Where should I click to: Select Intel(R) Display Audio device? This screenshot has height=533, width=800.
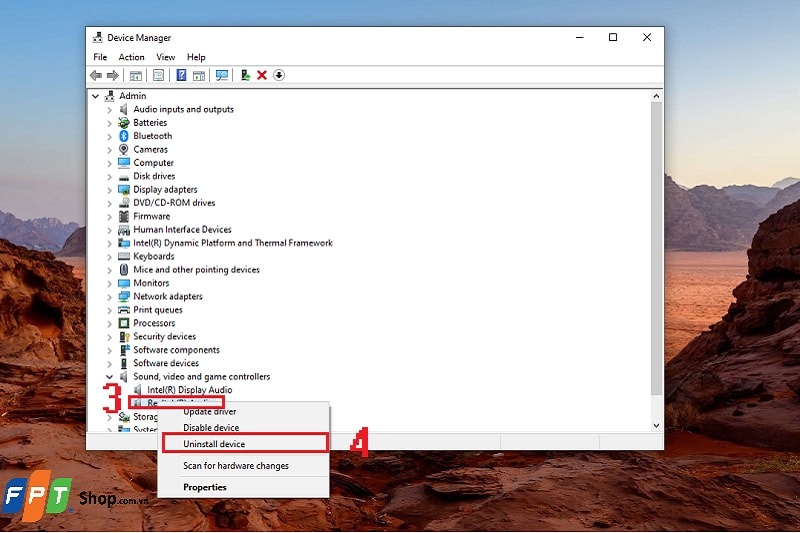tap(189, 390)
